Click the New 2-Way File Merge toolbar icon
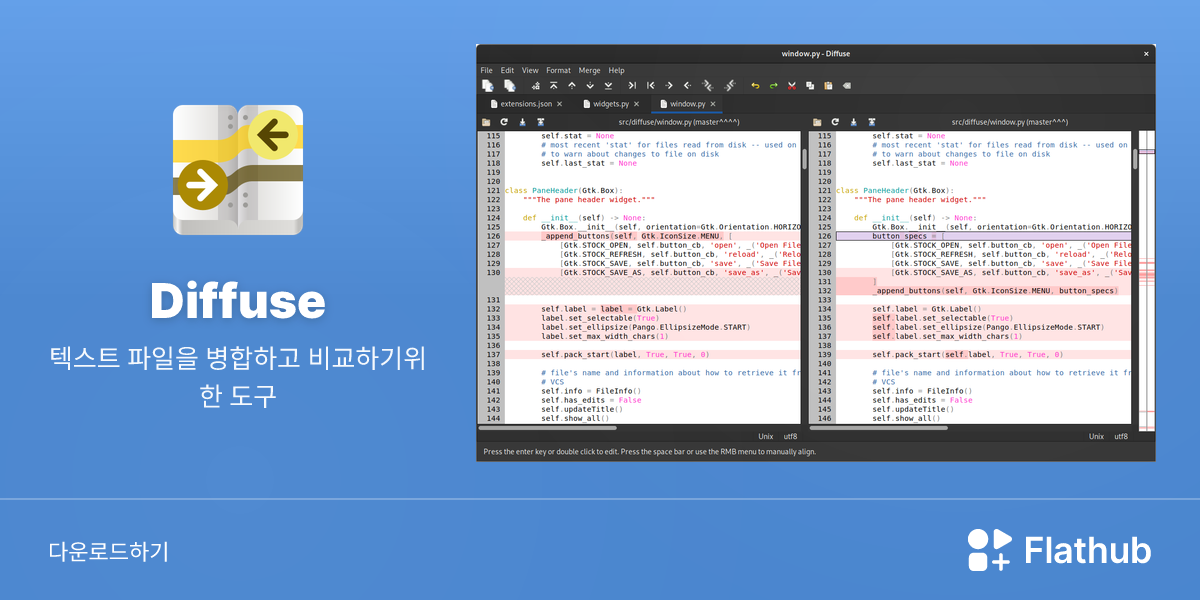This screenshot has height=600, width=1200. pos(488,86)
